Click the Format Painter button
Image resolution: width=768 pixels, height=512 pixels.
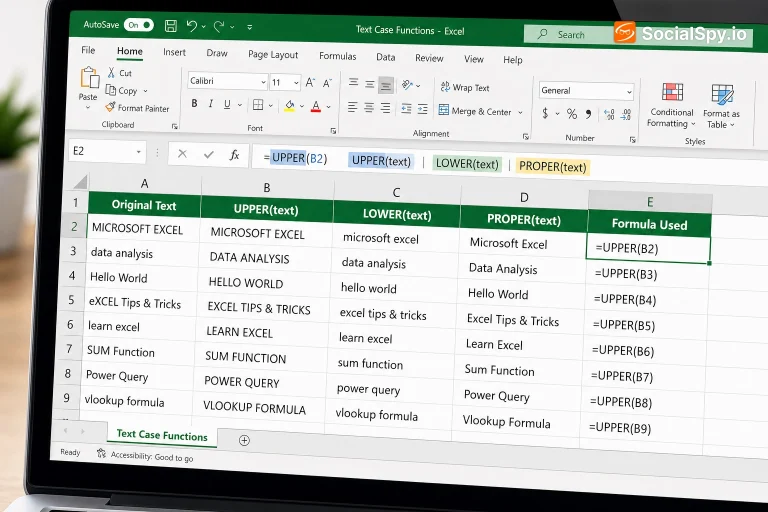[x=137, y=108]
